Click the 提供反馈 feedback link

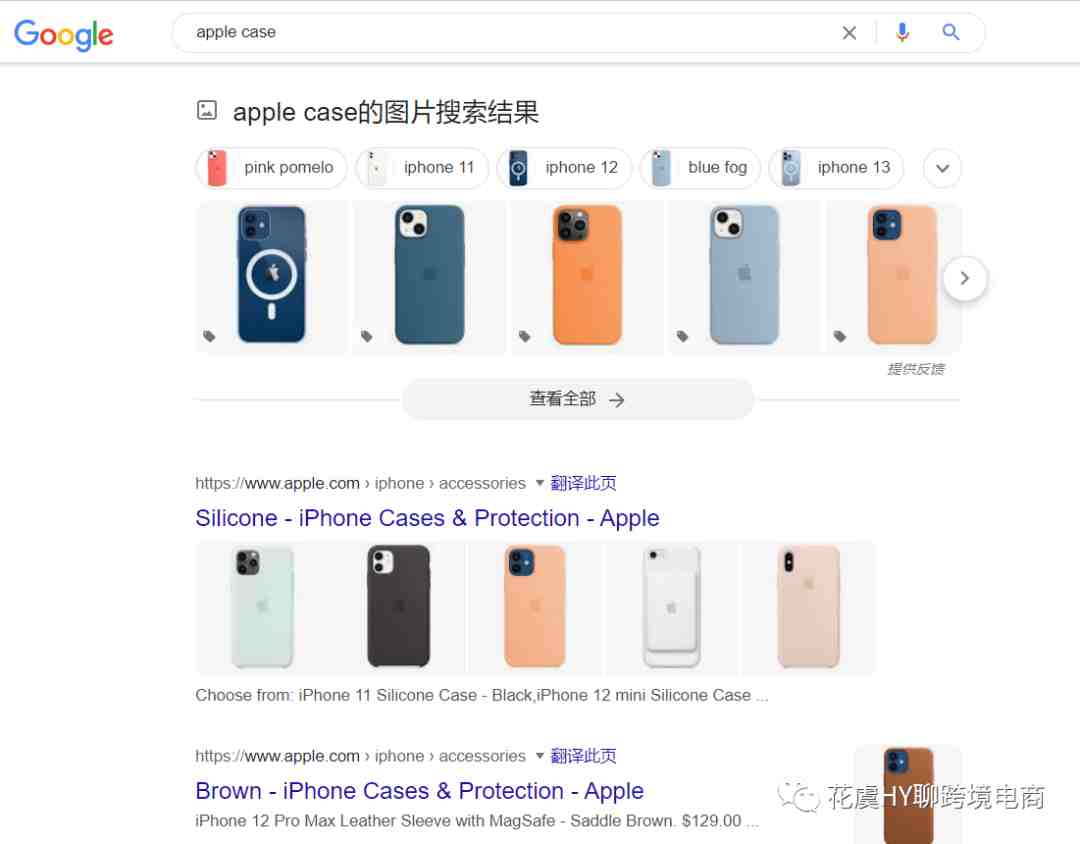pyautogui.click(x=915, y=369)
